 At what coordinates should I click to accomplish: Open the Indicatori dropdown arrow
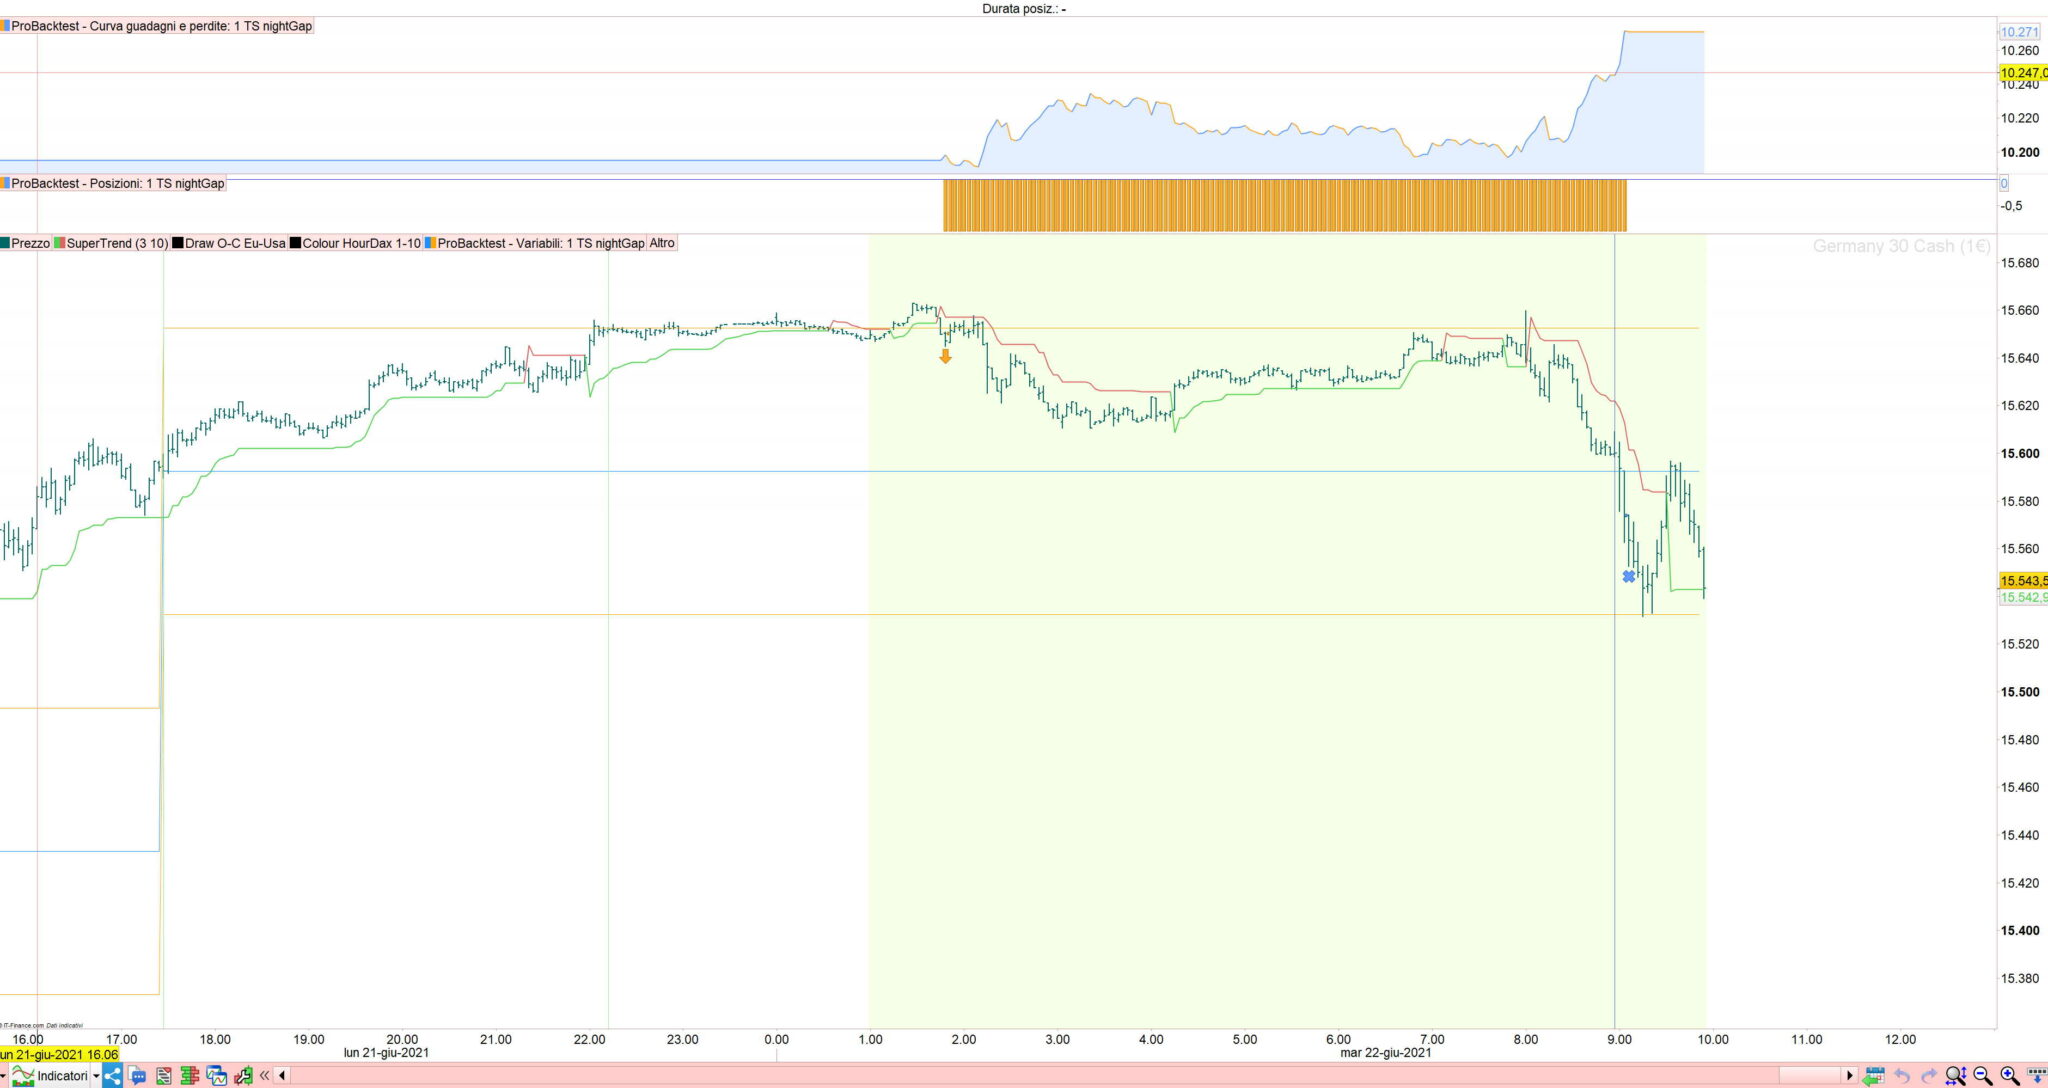point(96,1076)
